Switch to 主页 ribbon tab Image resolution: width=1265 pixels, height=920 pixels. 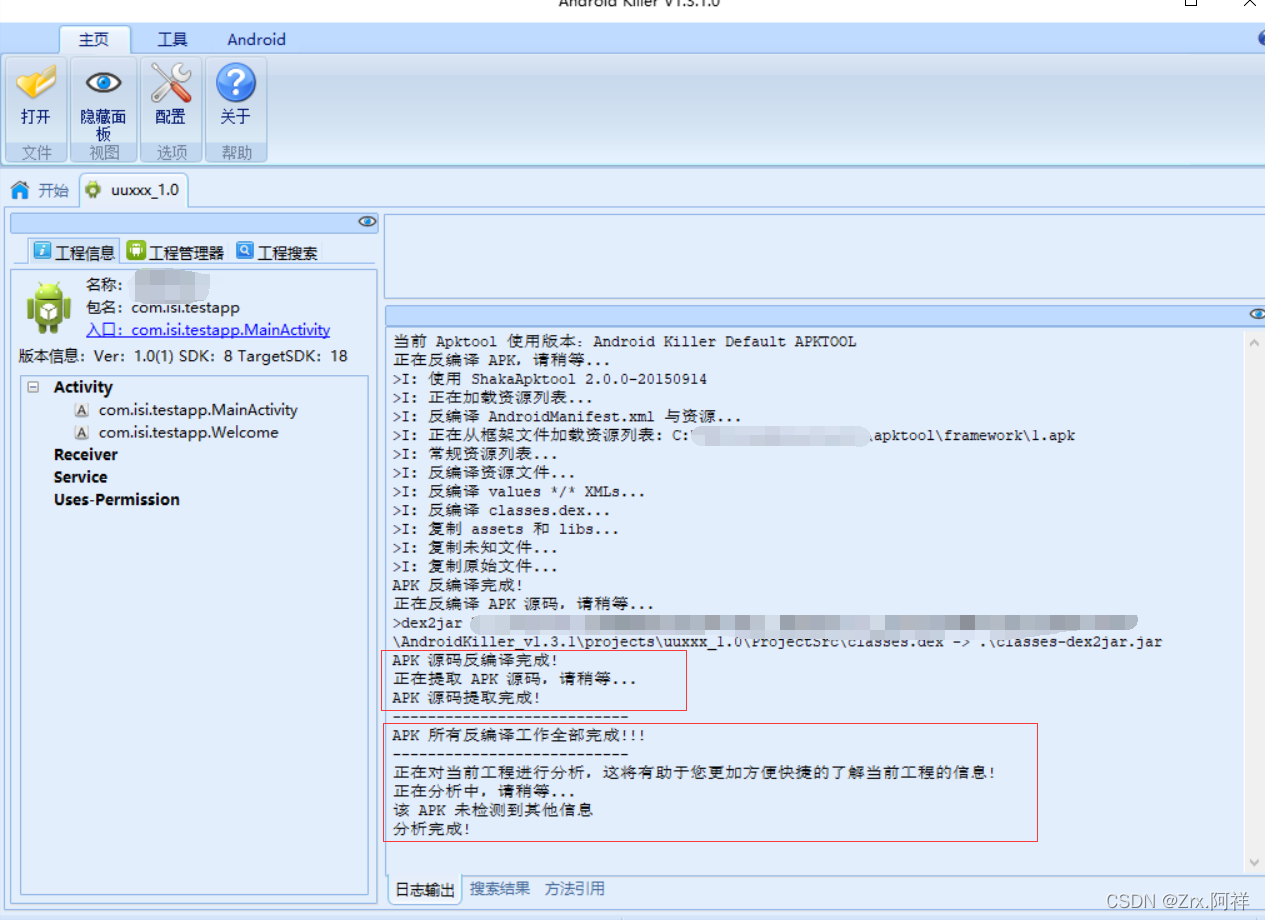tap(93, 40)
